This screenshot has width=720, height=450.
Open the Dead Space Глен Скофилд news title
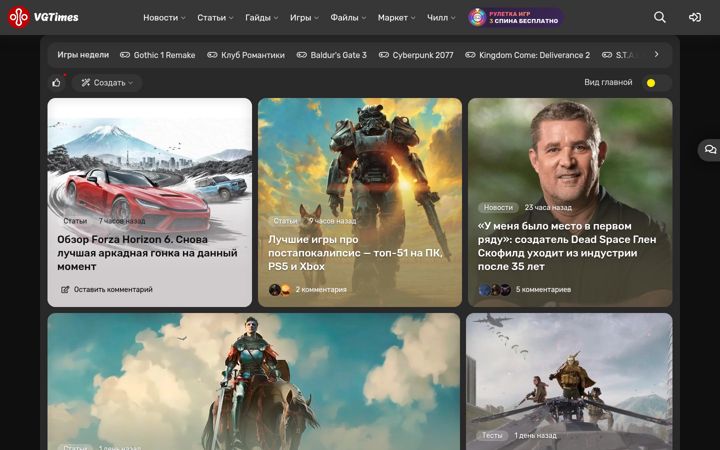(x=567, y=246)
